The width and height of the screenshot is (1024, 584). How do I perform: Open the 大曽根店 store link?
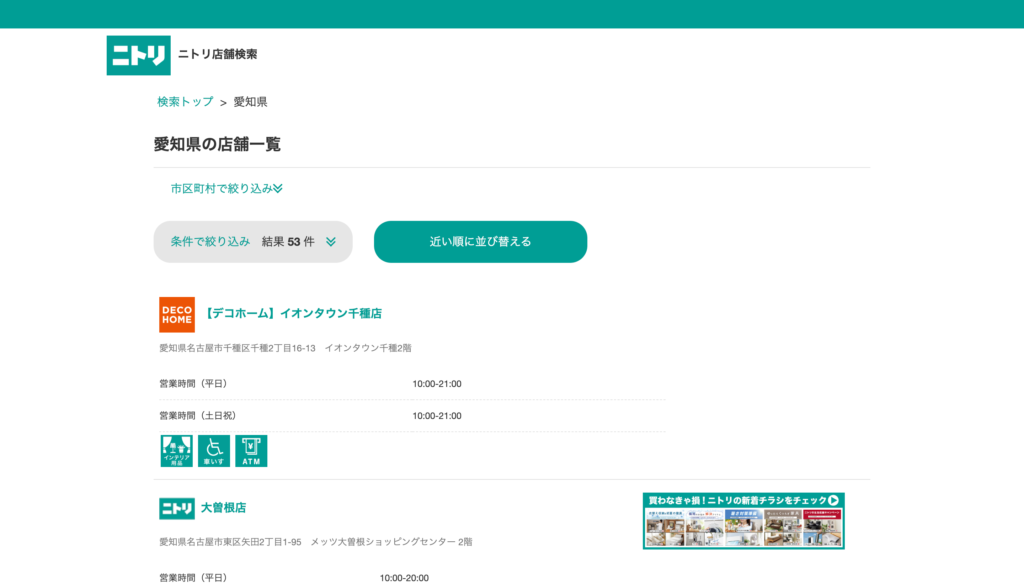click(223, 508)
